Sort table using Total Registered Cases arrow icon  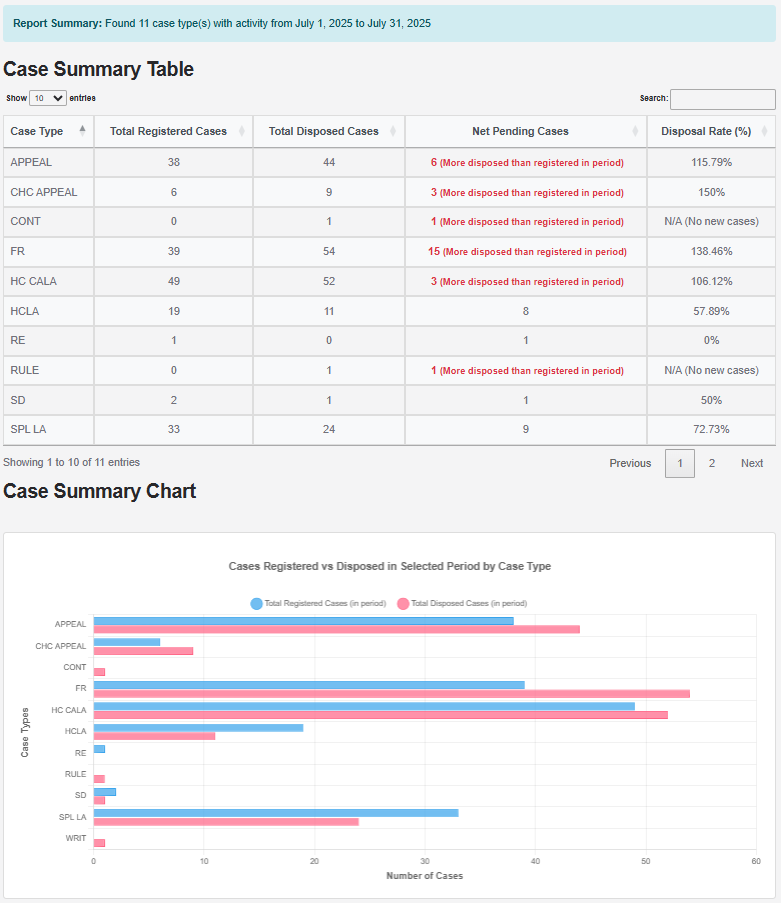point(240,131)
